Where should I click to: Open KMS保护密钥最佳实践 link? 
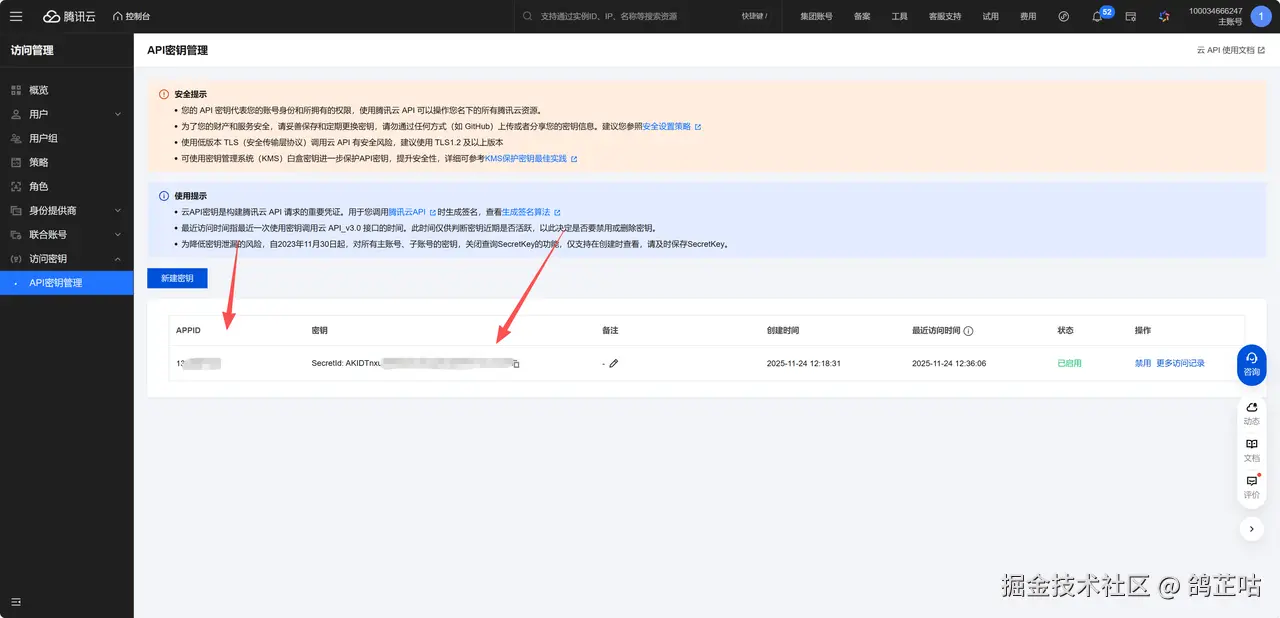531,159
